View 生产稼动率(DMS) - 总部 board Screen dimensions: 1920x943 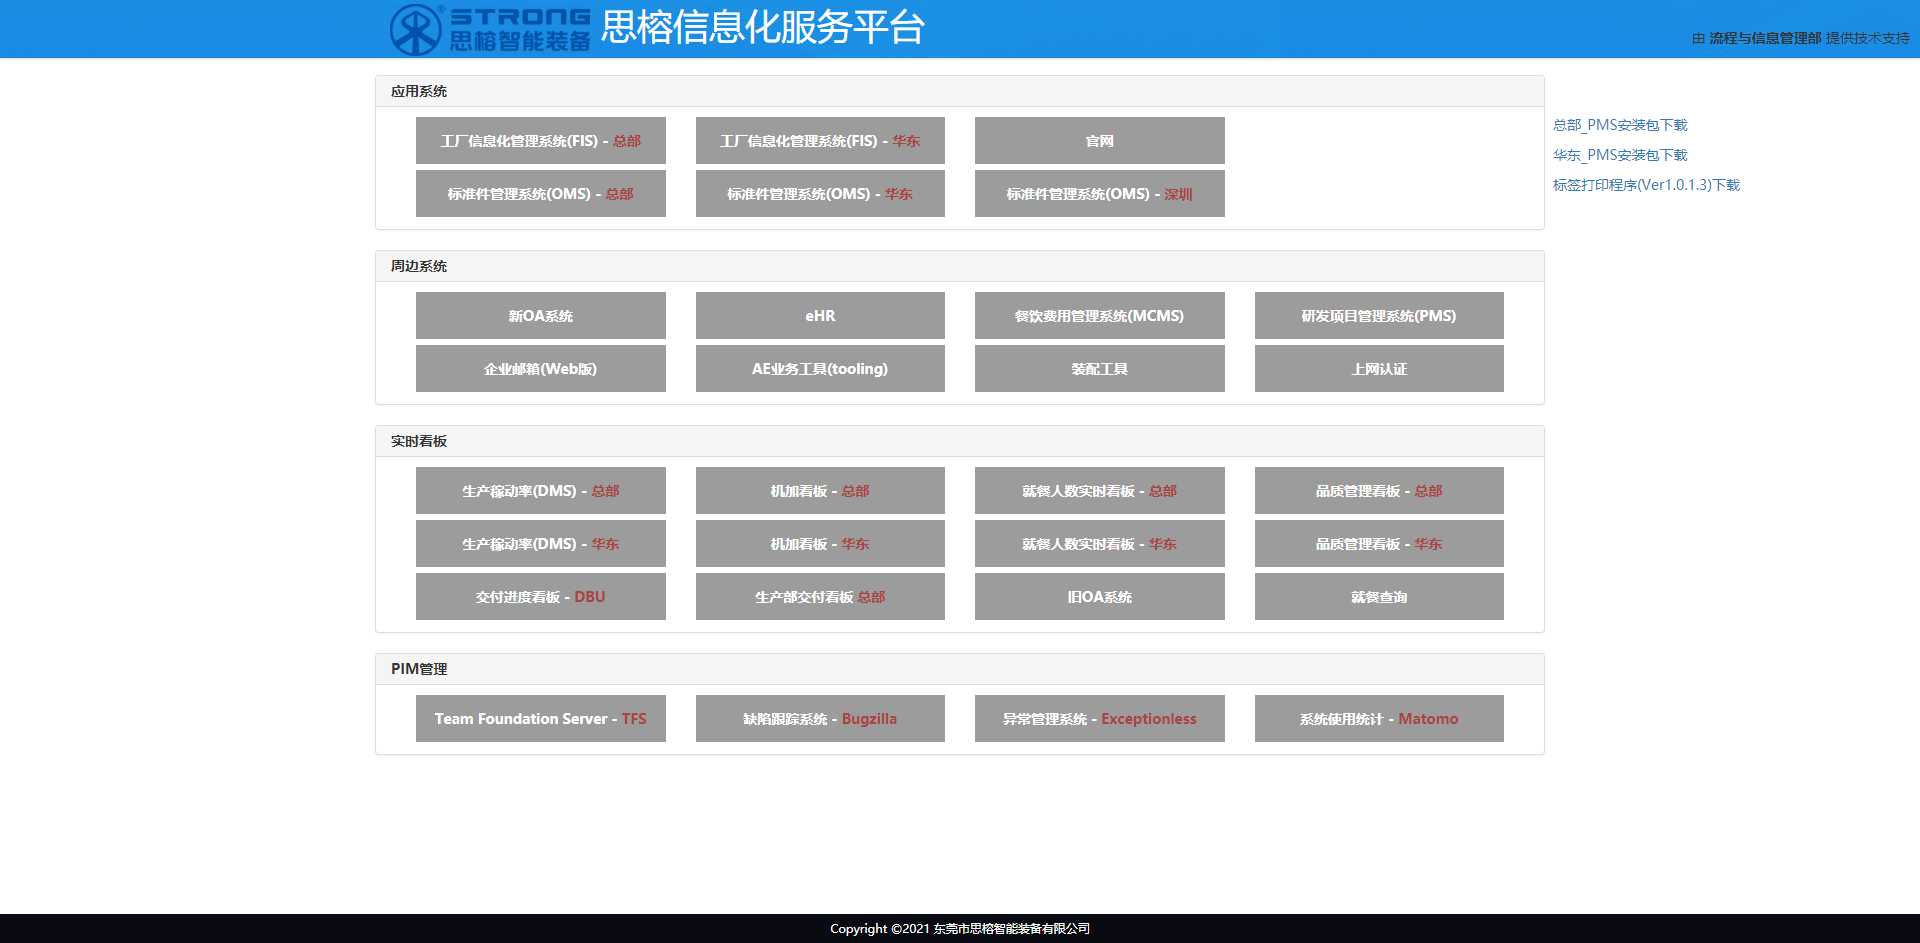click(x=541, y=491)
